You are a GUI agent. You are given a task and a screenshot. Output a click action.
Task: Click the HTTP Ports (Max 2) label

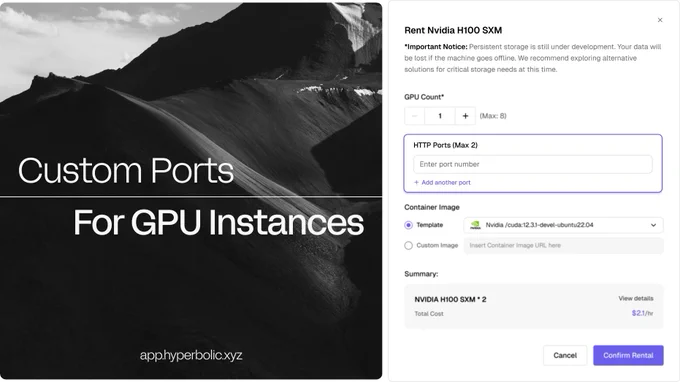point(445,145)
